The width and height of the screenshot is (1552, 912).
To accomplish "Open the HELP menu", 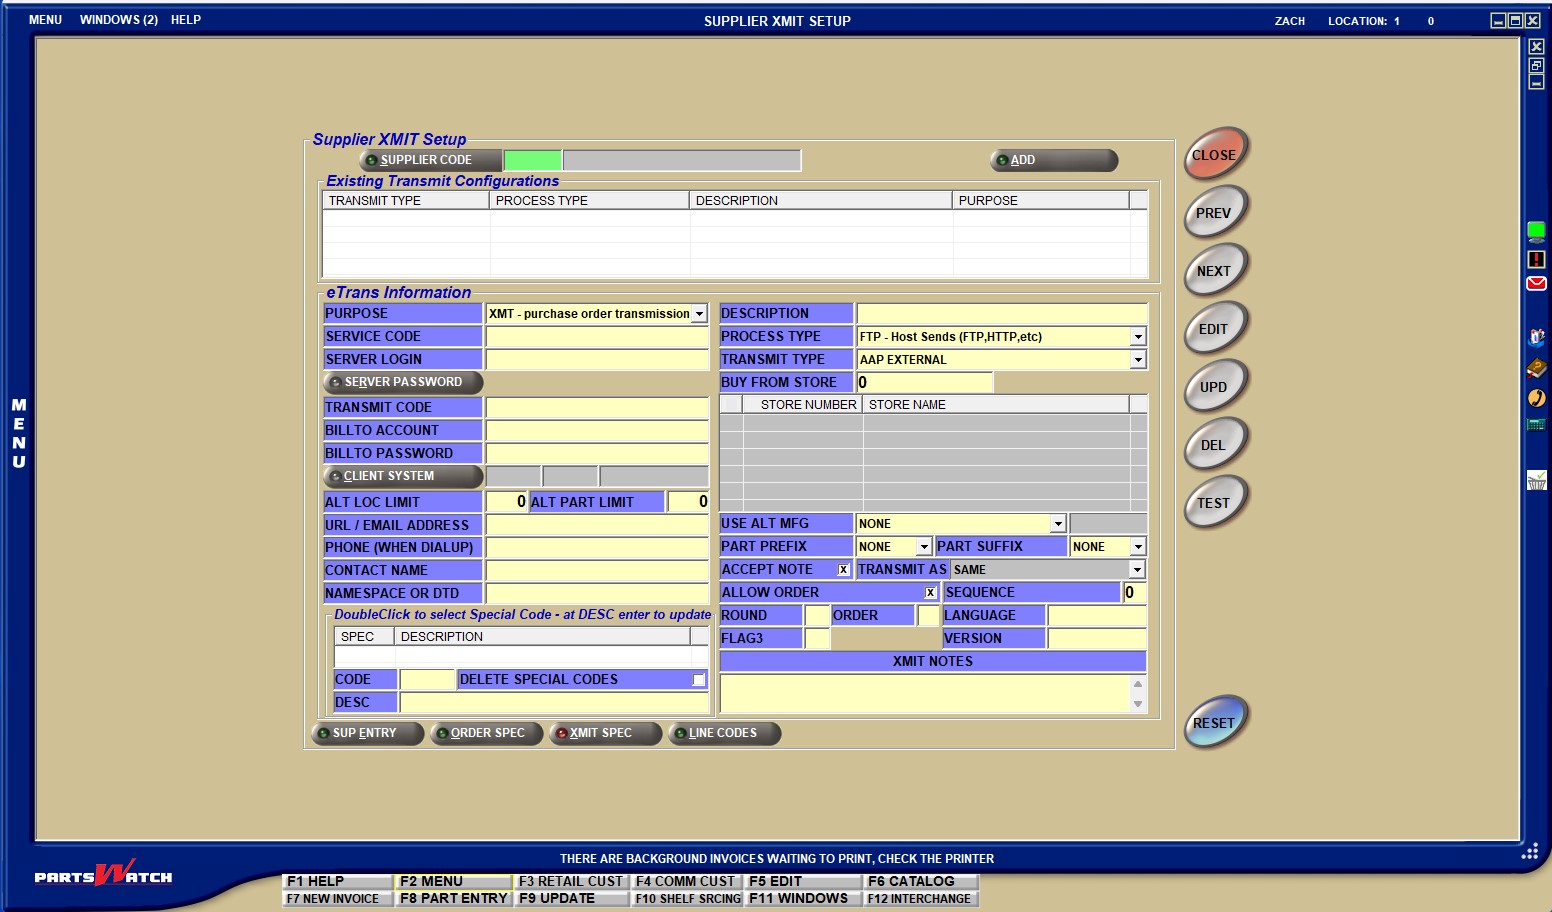I will click(x=186, y=20).
